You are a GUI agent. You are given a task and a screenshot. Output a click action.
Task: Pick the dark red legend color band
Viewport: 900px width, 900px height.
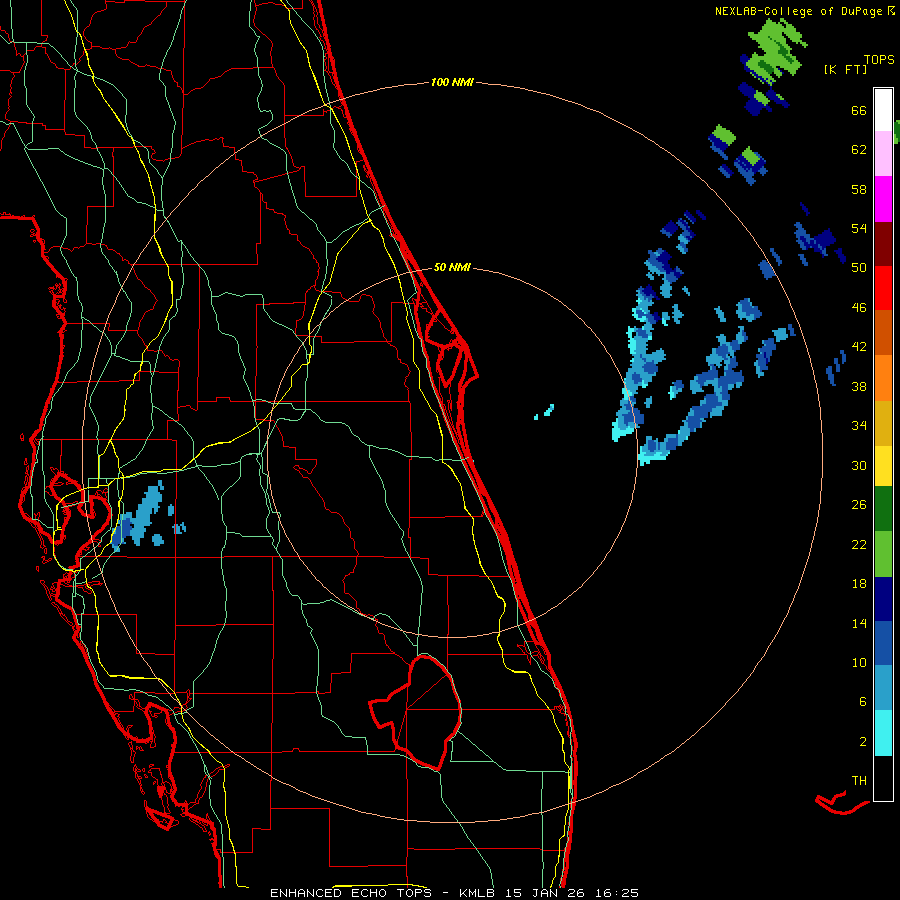point(883,245)
